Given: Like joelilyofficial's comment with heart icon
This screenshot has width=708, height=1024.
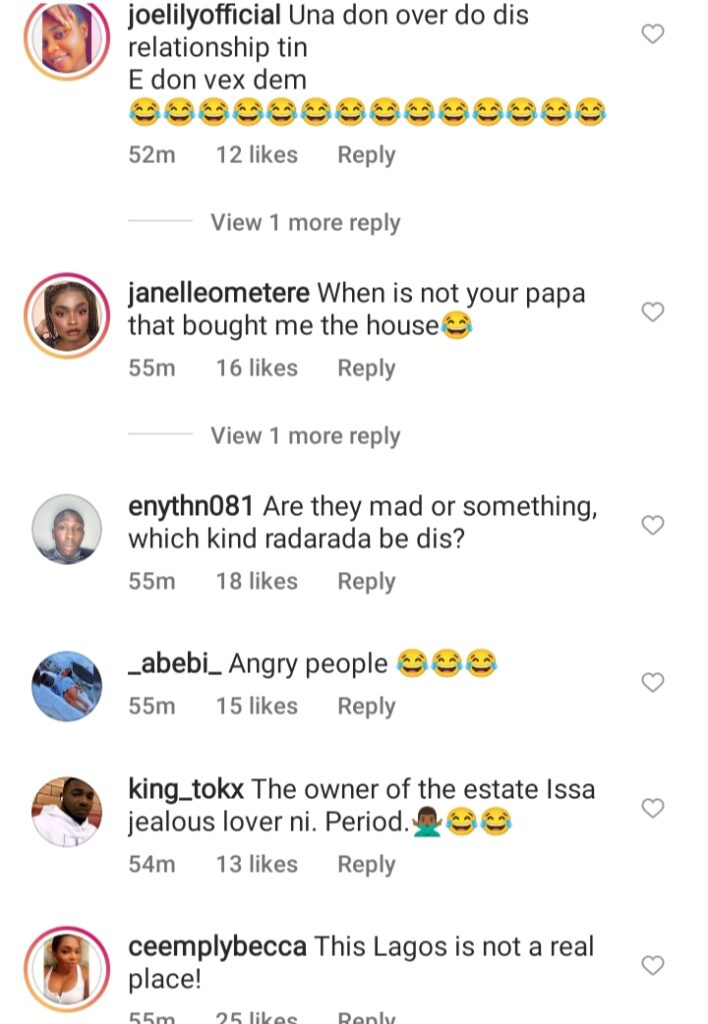Looking at the screenshot, I should (652, 34).
